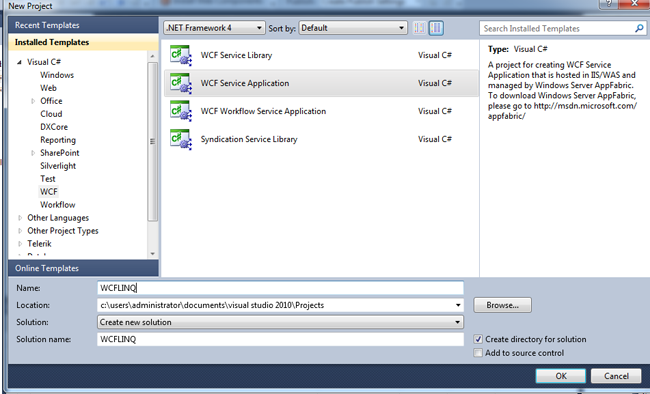Viewport: 650px width, 394px height.
Task: Expand the Office tree node
Action: (33, 101)
